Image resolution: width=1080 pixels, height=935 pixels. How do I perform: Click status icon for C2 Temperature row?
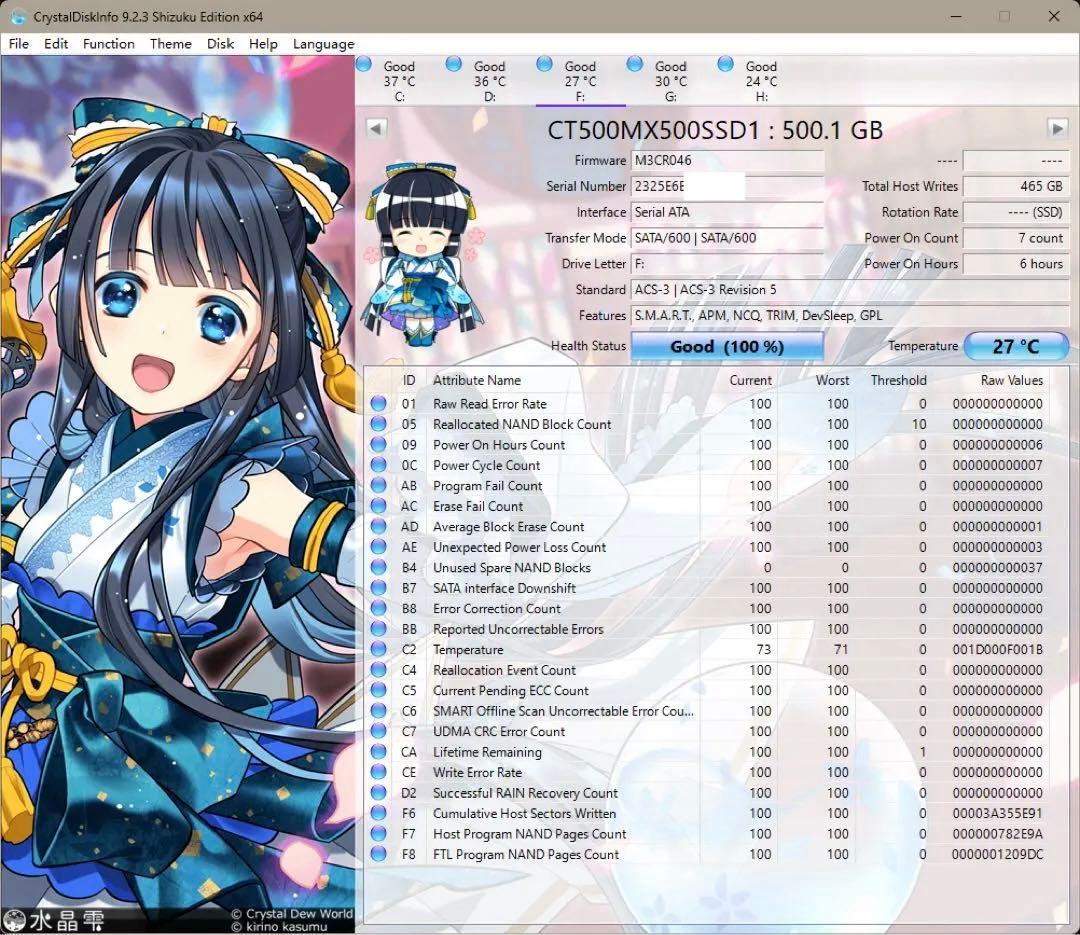click(x=378, y=649)
